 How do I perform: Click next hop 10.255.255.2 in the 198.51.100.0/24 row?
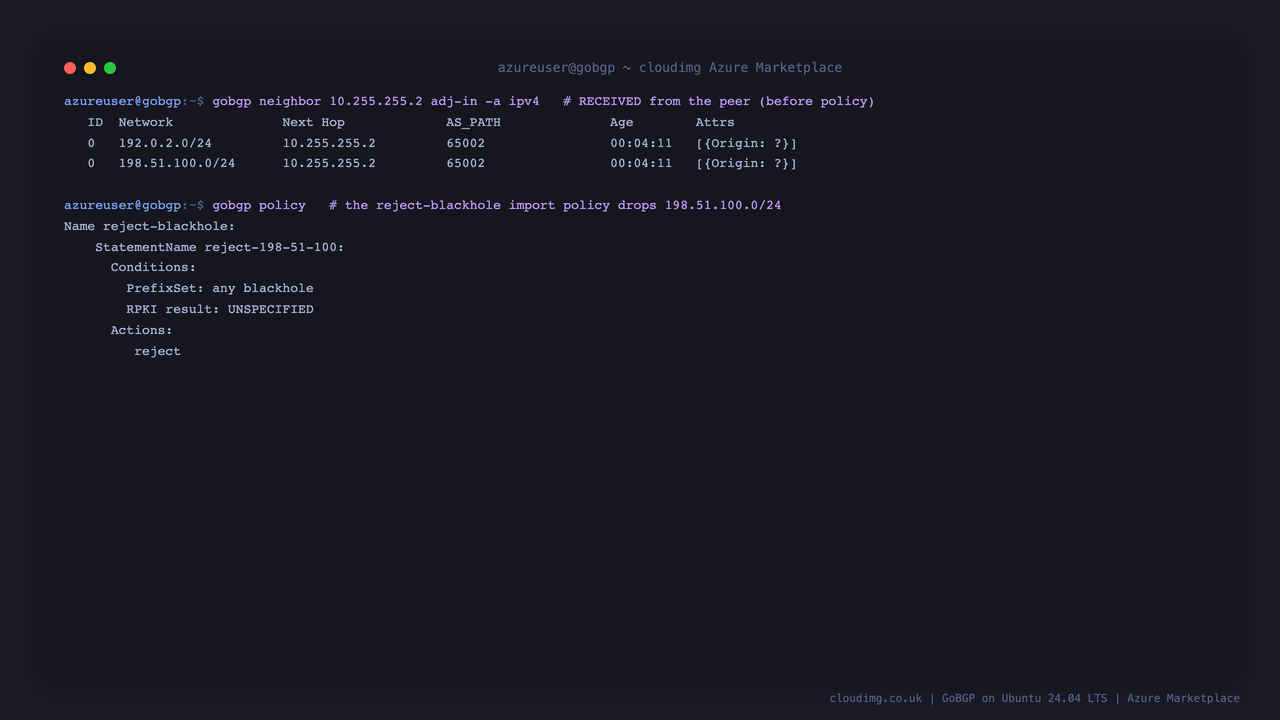329,163
